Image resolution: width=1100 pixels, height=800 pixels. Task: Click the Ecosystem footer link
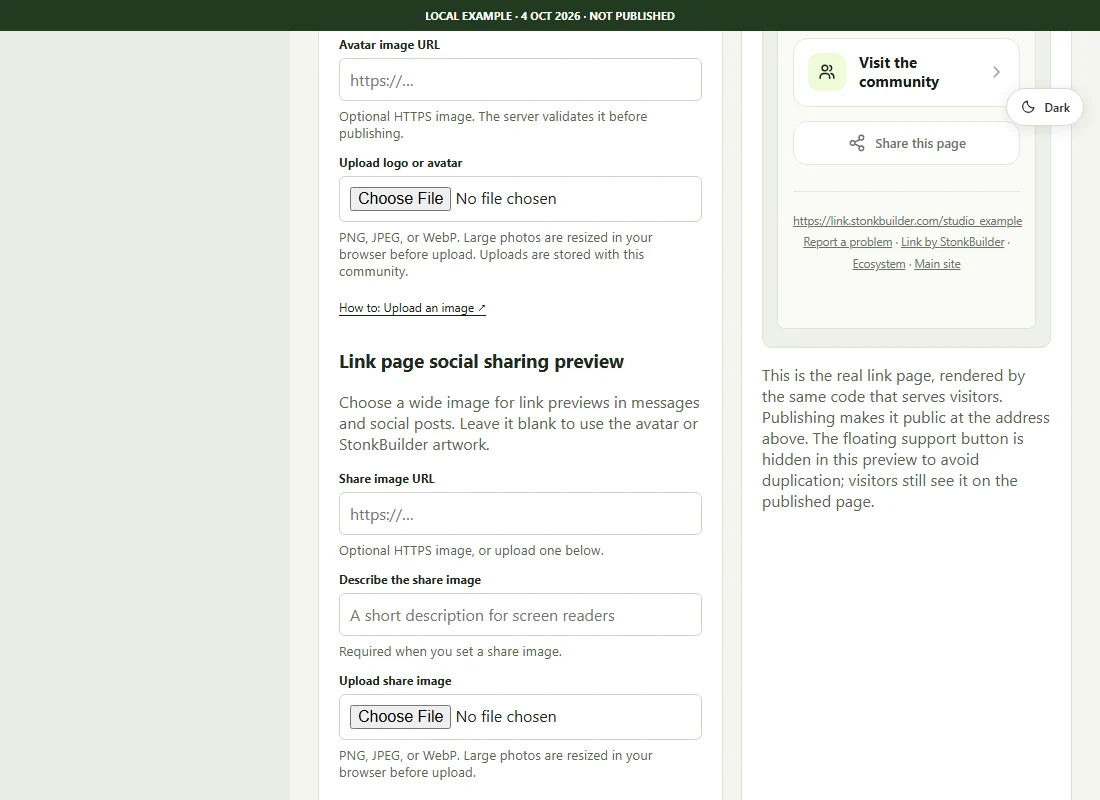tap(879, 264)
